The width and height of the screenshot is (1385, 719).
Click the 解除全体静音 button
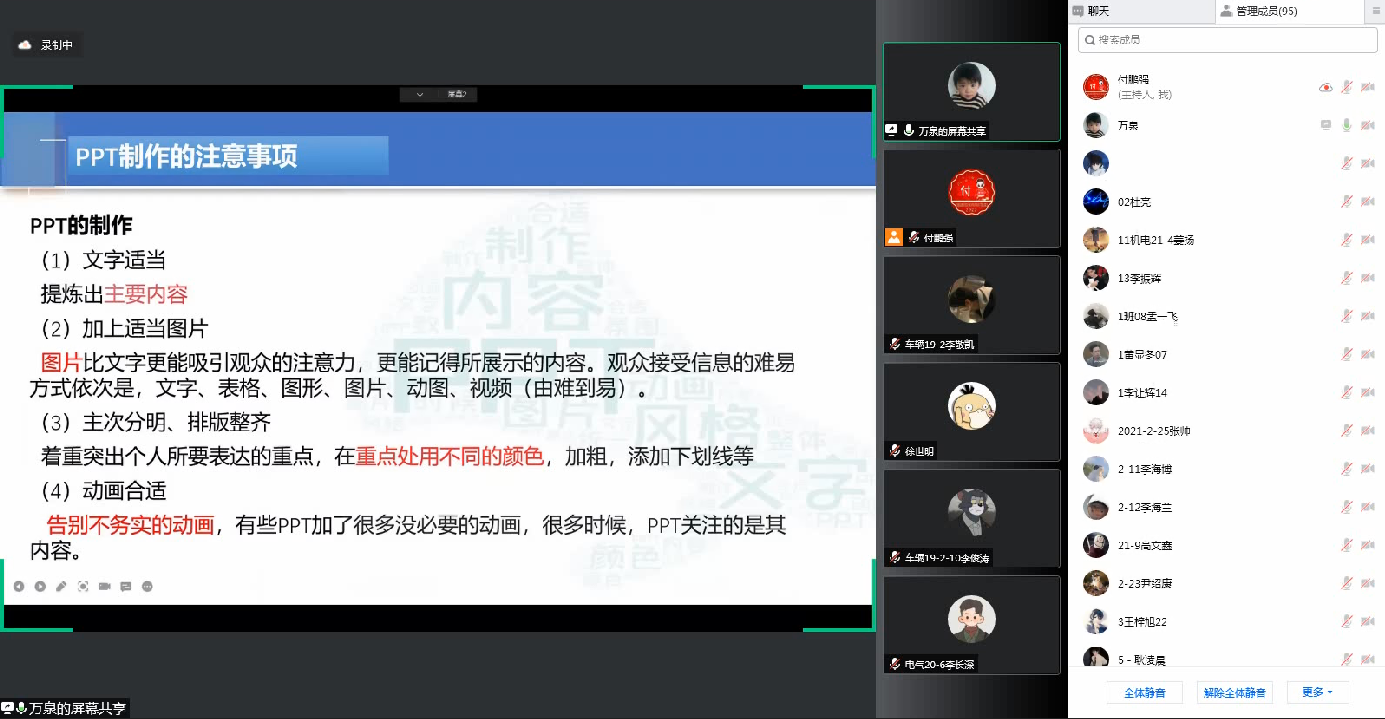tap(1234, 692)
